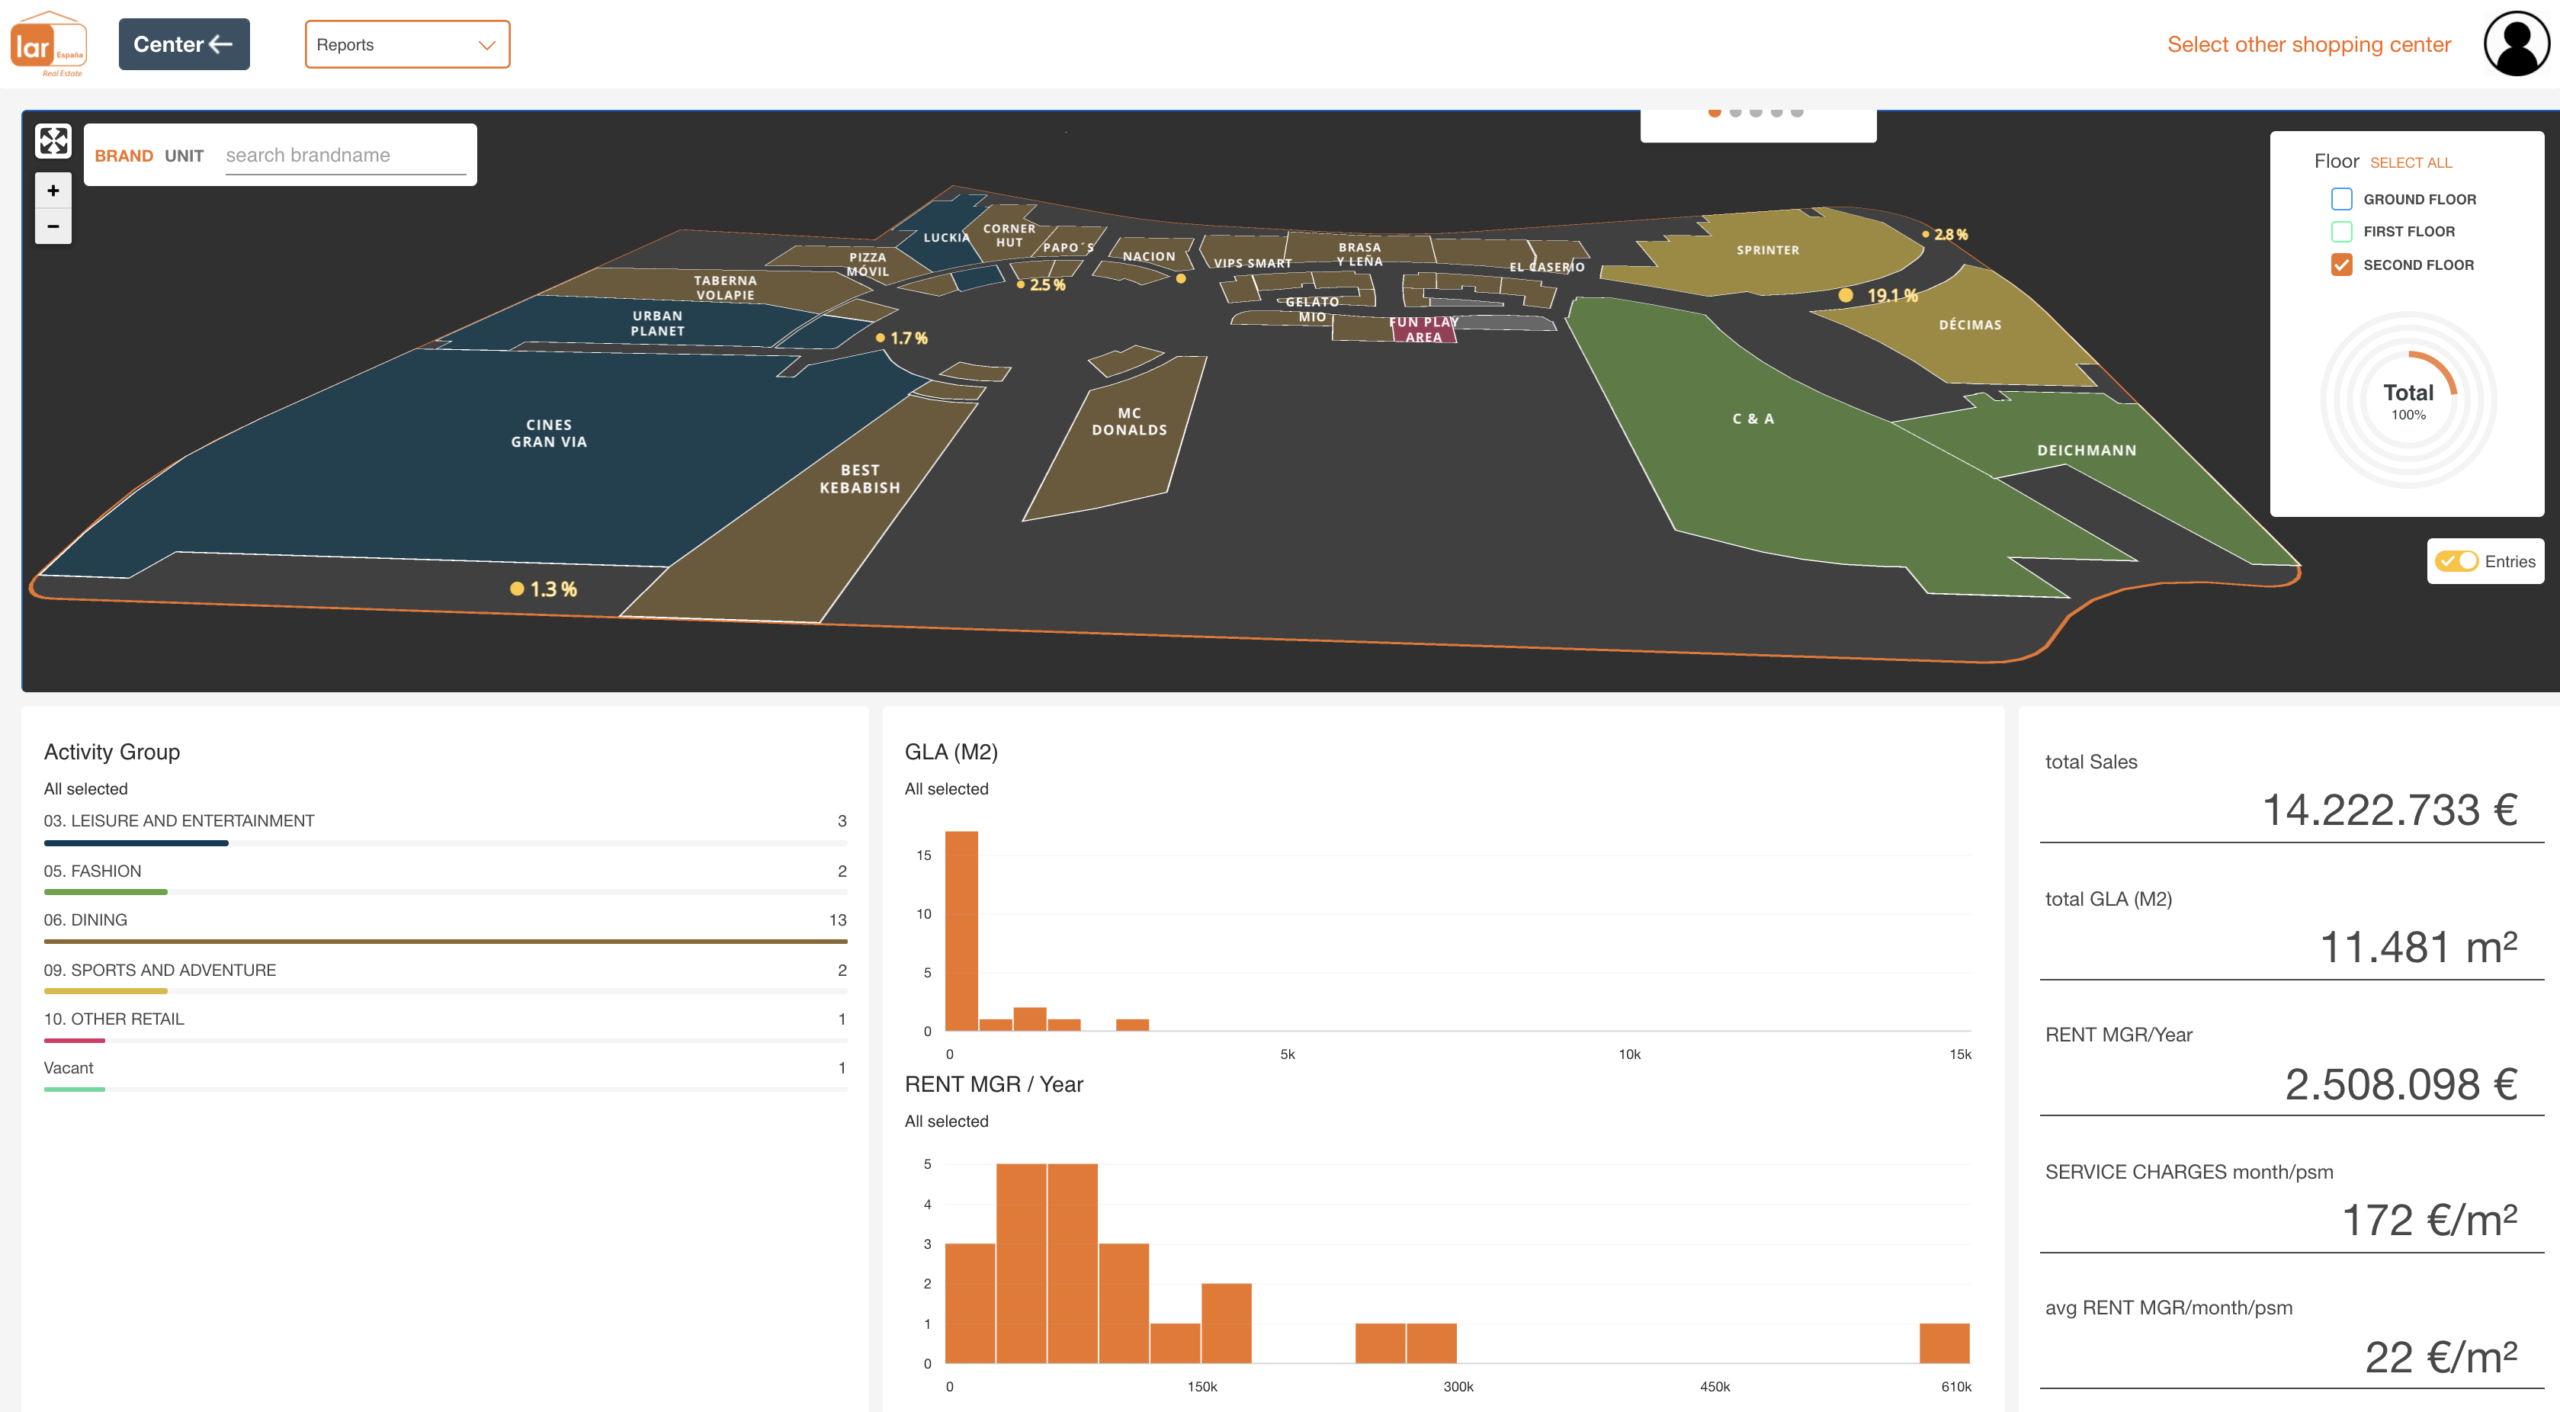Select the SPRINTER store unit
Viewport: 2560px width, 1412px height.
click(x=1767, y=250)
